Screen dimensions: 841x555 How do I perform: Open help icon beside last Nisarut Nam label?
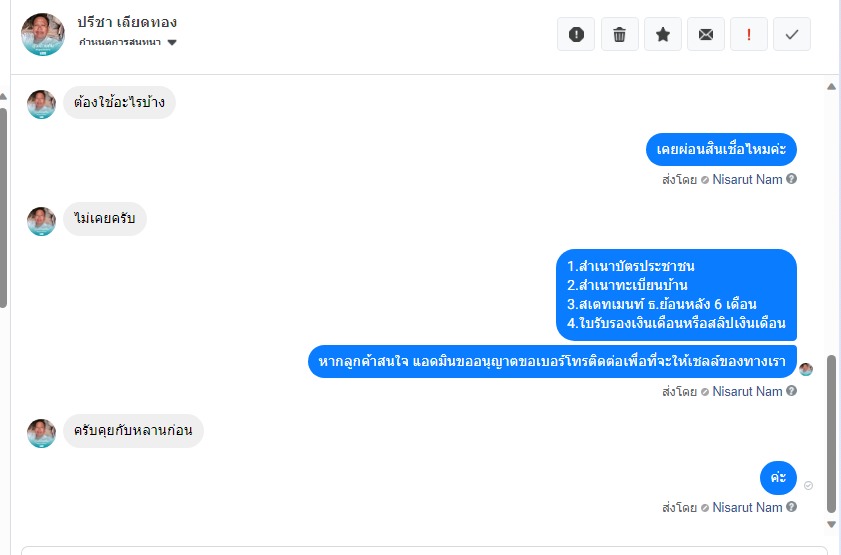pos(791,507)
